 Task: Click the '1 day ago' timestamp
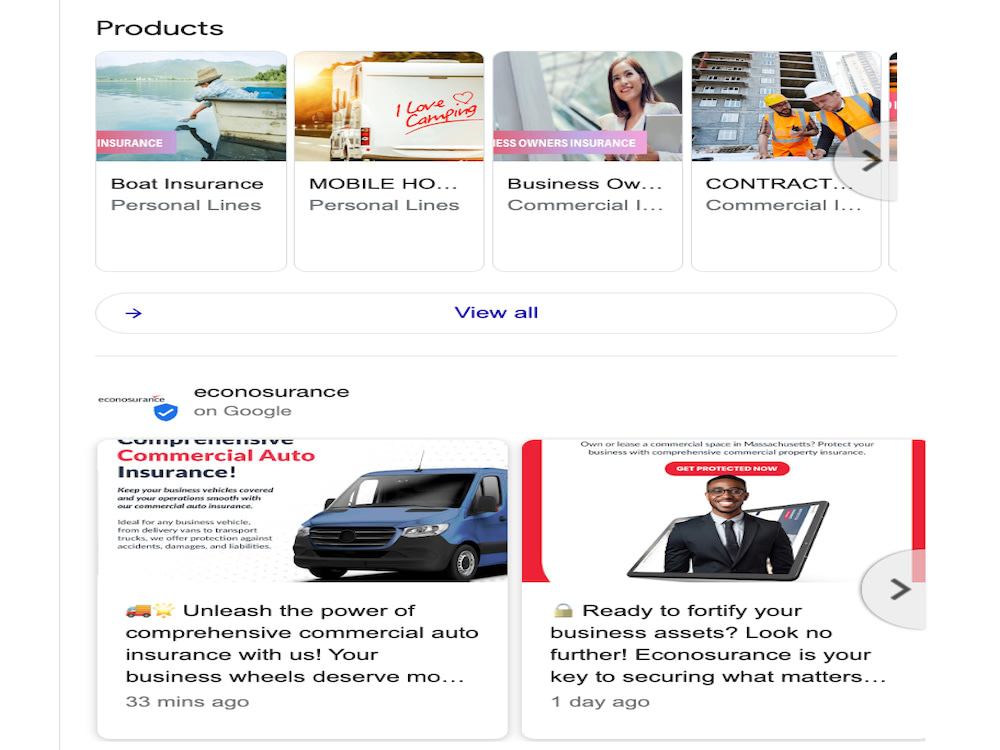click(x=600, y=702)
